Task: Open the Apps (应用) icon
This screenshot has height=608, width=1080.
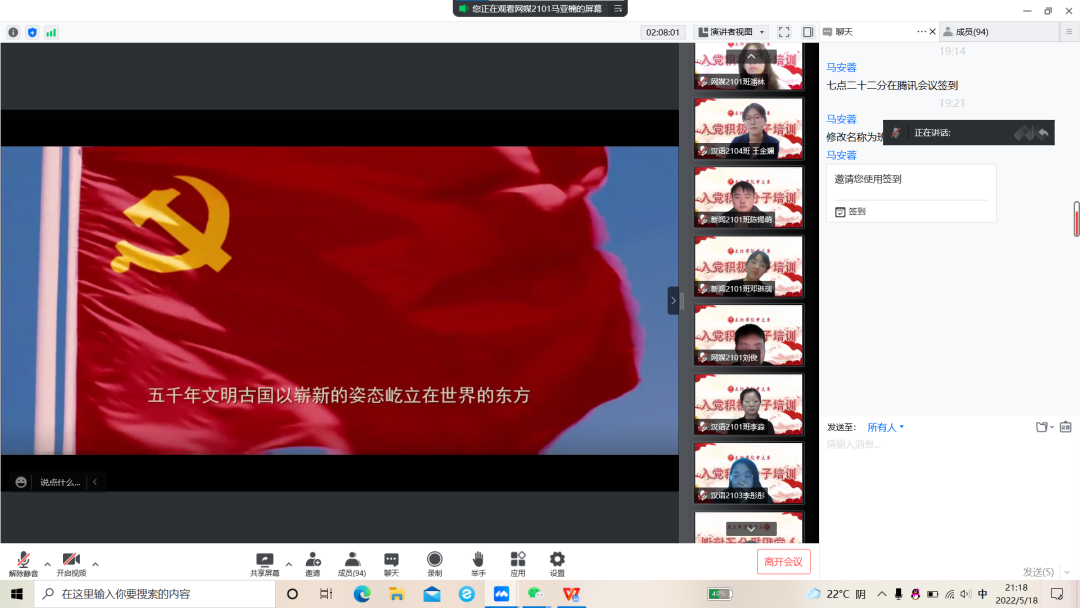Action: click(518, 560)
